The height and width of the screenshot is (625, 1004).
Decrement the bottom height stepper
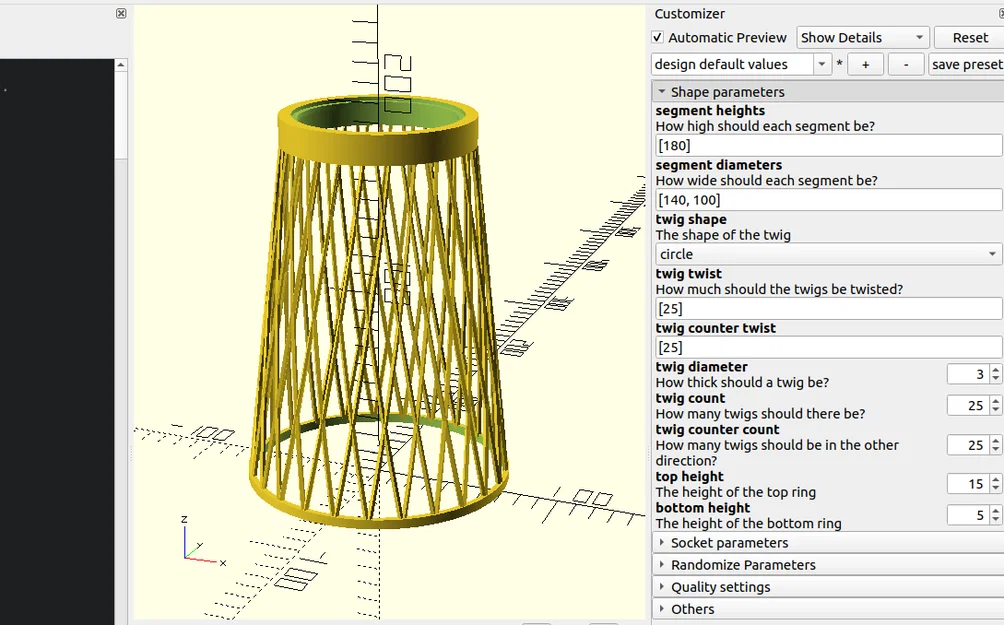point(995,520)
